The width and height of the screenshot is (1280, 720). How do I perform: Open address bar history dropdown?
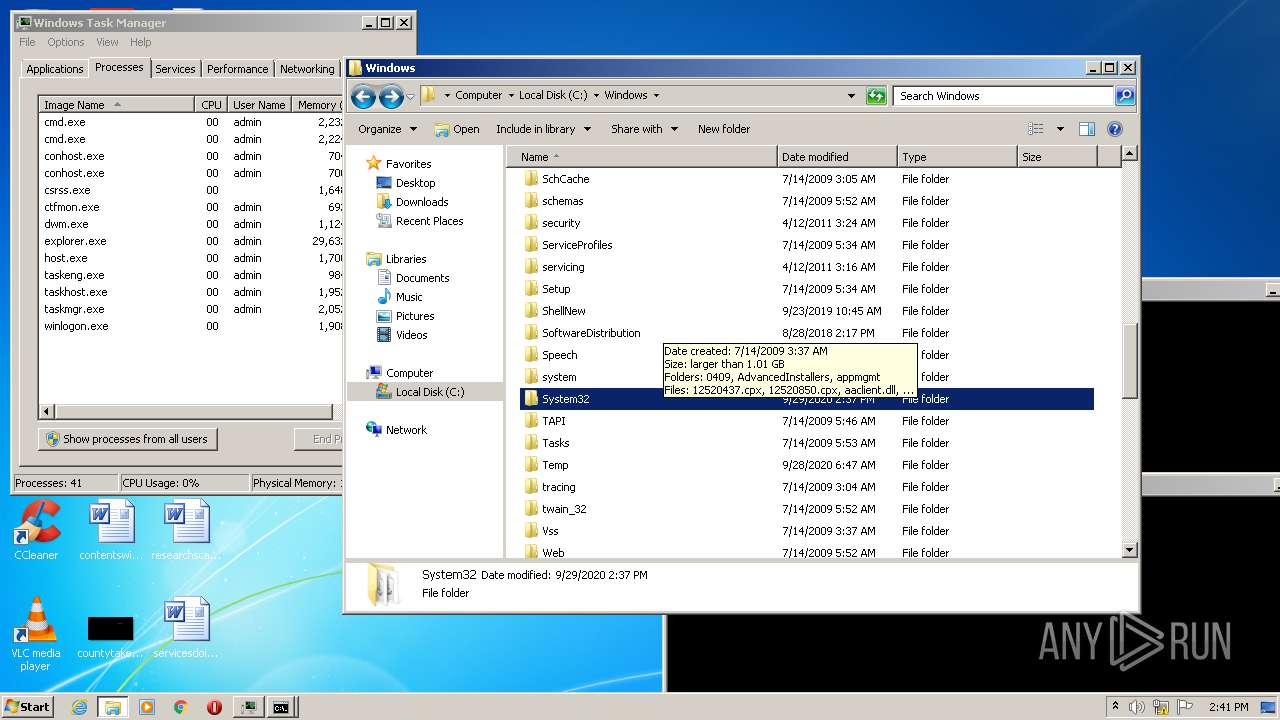point(851,96)
